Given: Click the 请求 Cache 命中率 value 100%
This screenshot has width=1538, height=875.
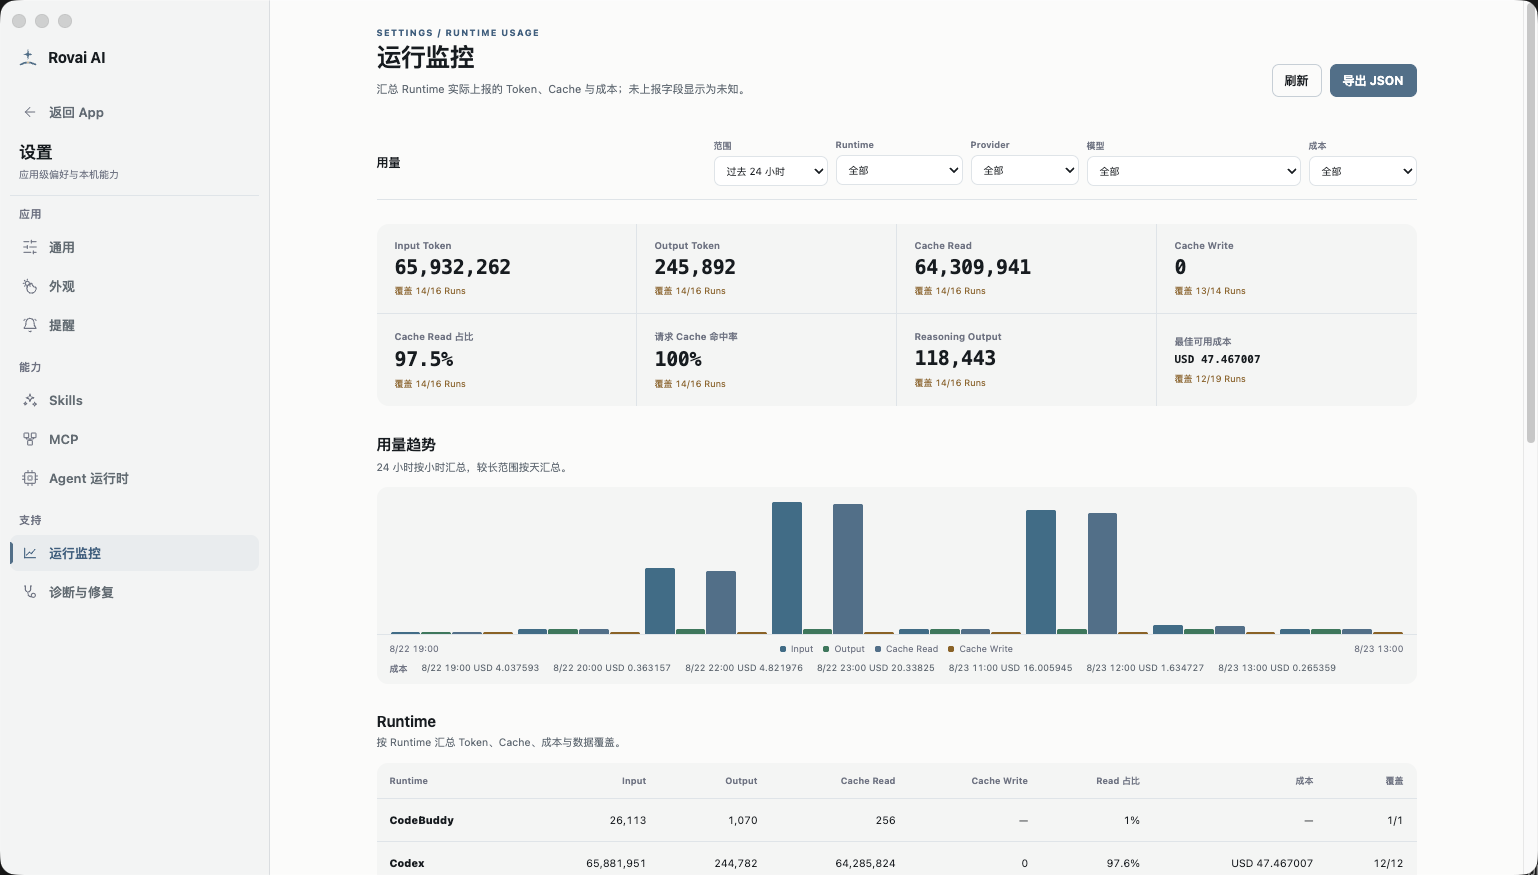Looking at the screenshot, I should tap(678, 359).
